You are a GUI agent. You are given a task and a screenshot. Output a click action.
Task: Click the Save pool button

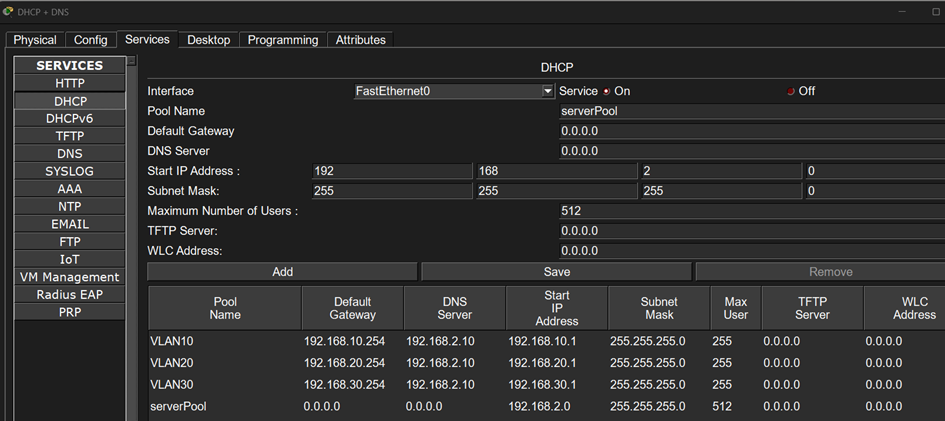(x=556, y=272)
